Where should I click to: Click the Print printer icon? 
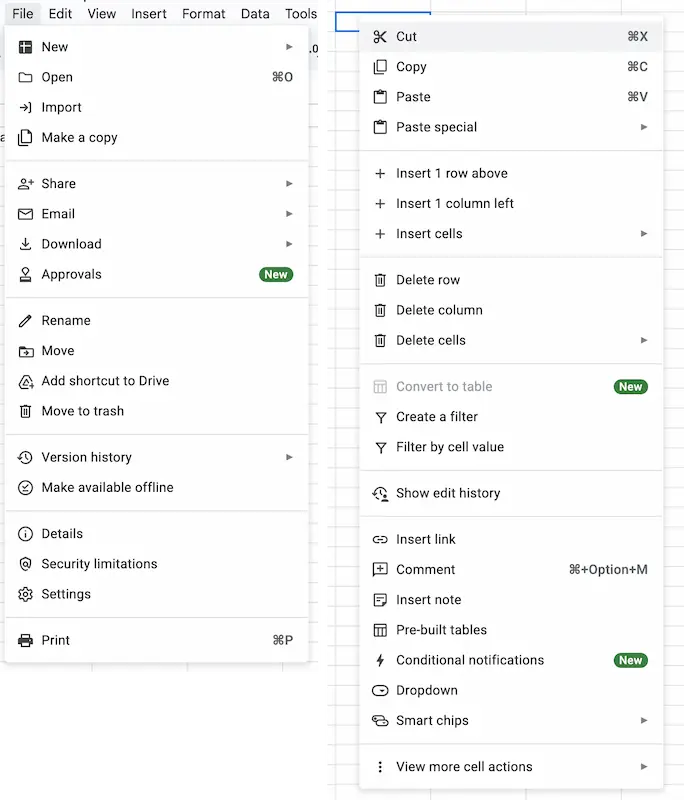pyautogui.click(x=26, y=640)
